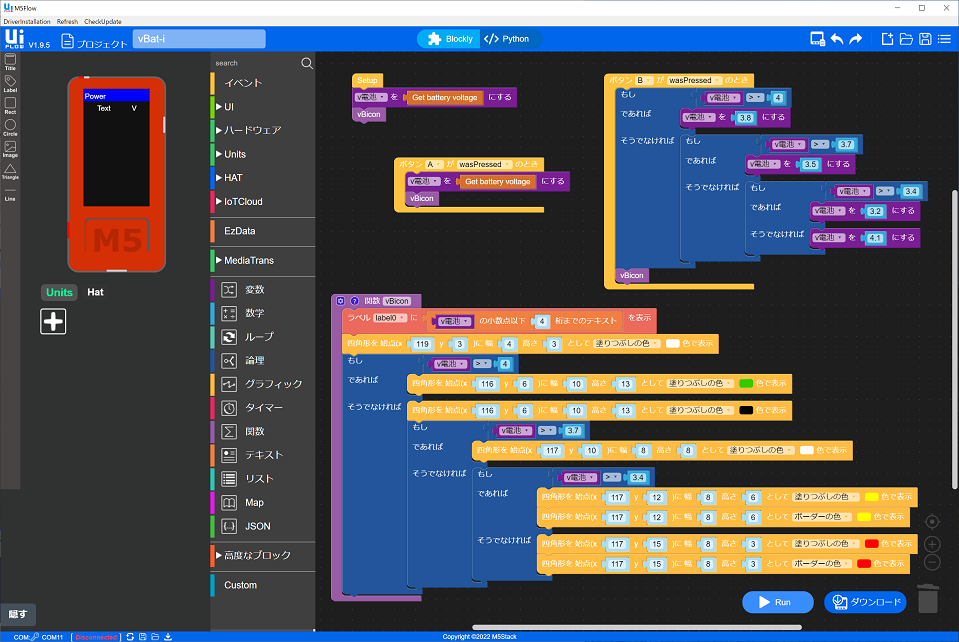Expand the Units block category
This screenshot has width=959, height=642.
pos(263,154)
